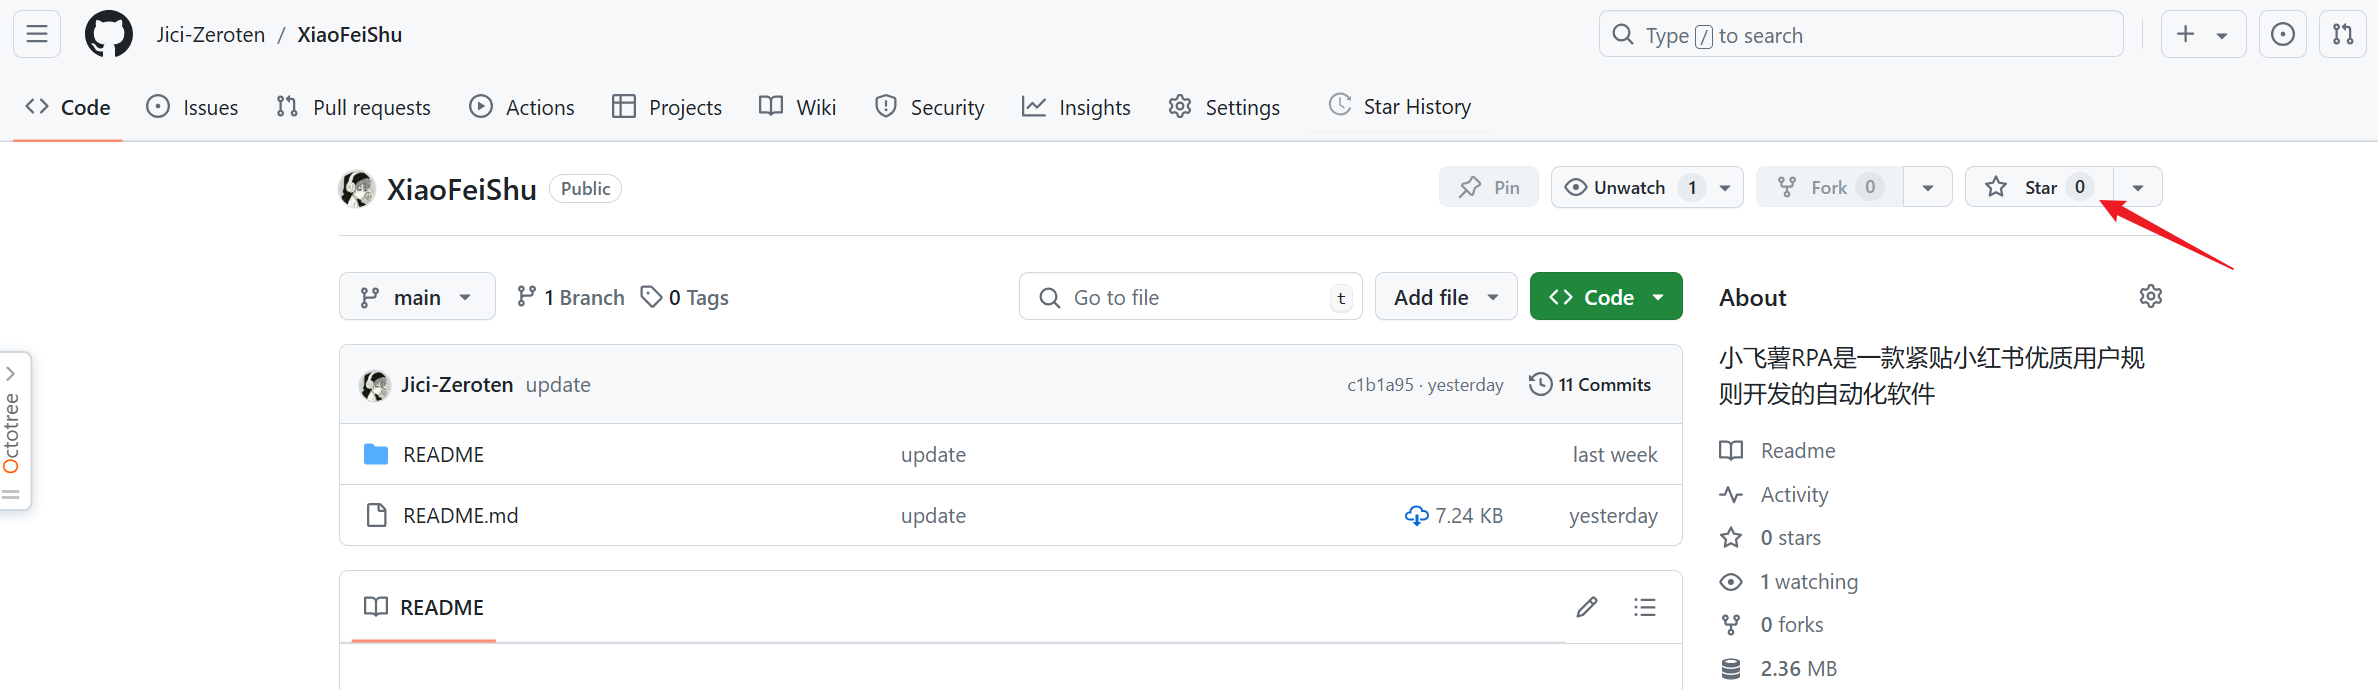Open the main branch selector
2378x690 pixels.
[417, 297]
